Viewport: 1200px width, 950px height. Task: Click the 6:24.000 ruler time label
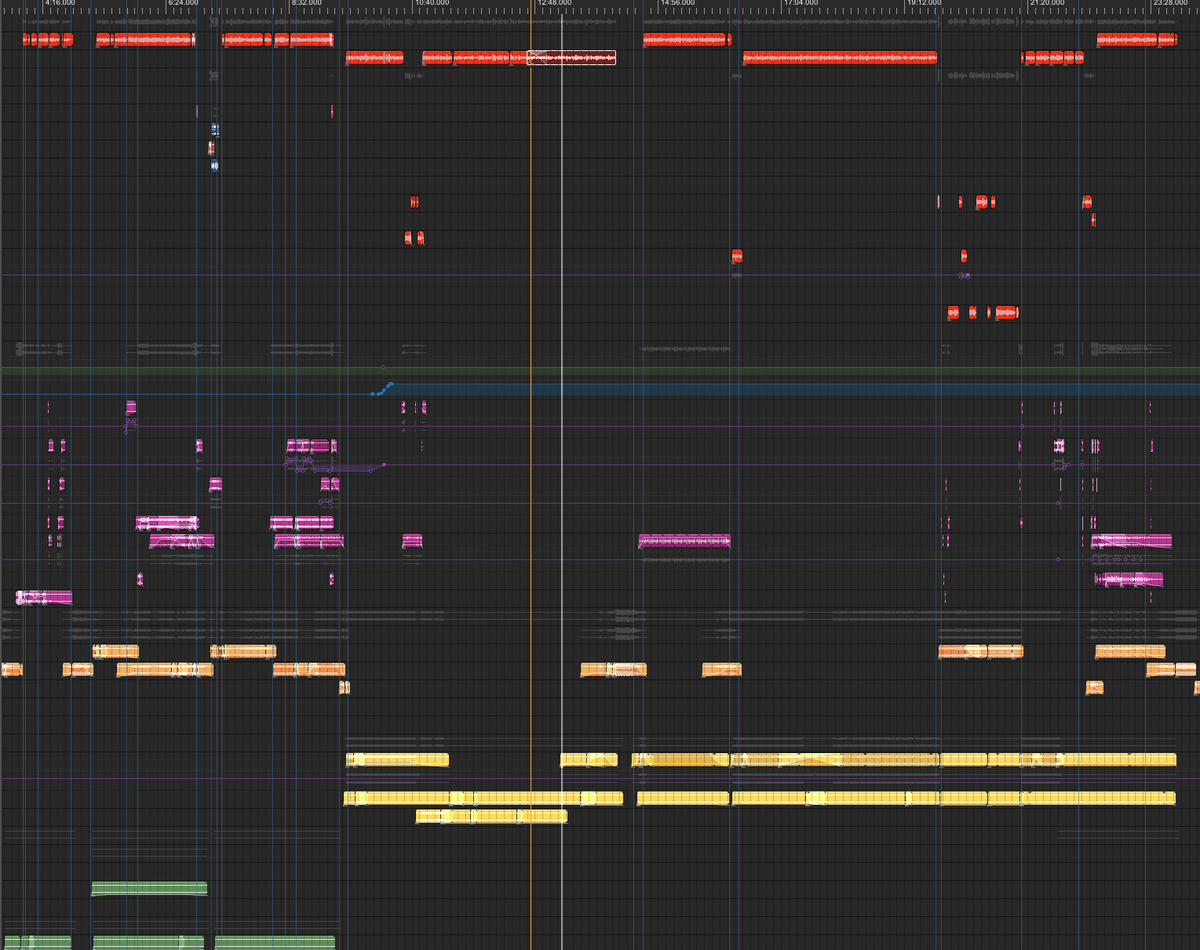click(183, 4)
